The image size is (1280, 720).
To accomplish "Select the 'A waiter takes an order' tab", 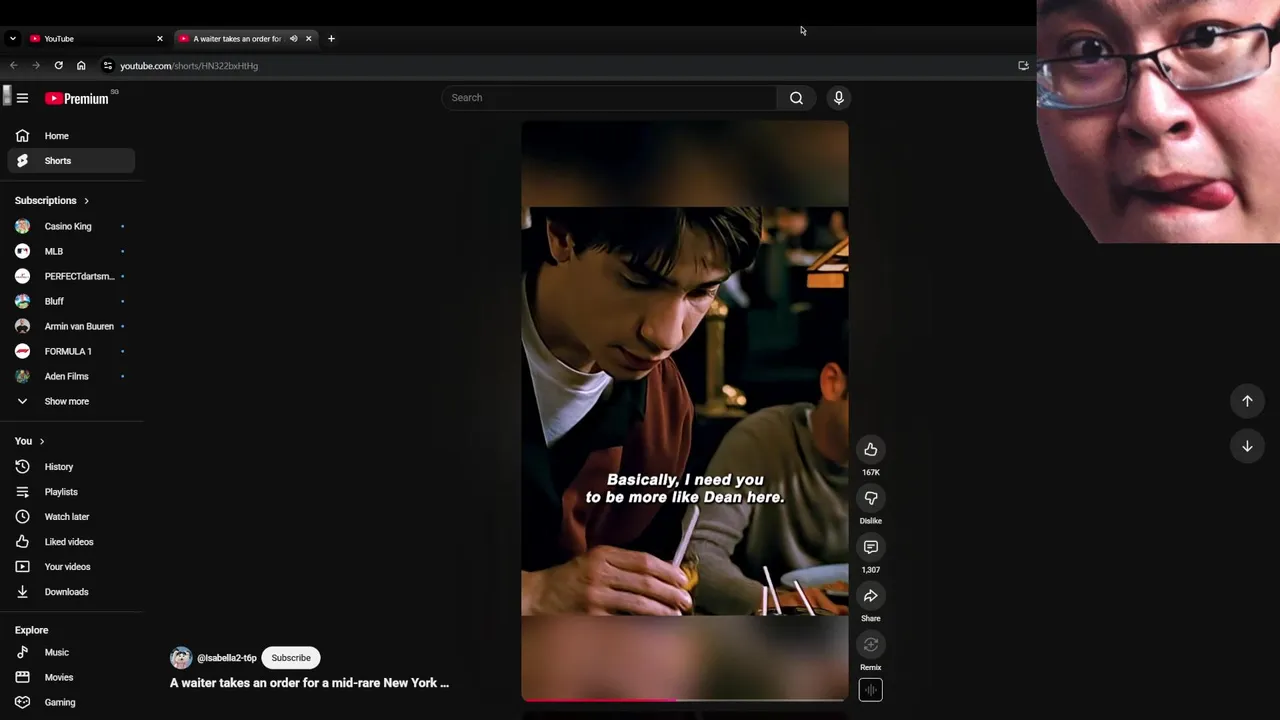I will point(235,39).
